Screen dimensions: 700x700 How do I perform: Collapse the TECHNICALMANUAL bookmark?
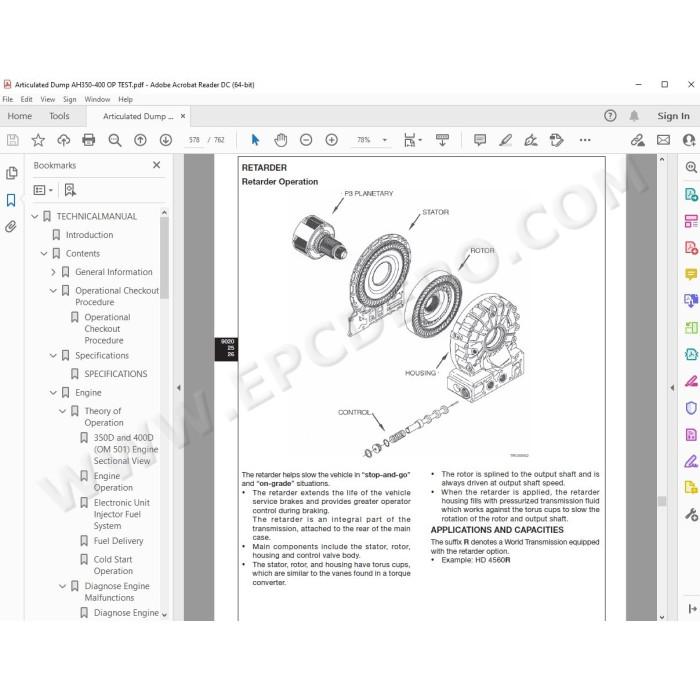(35, 217)
